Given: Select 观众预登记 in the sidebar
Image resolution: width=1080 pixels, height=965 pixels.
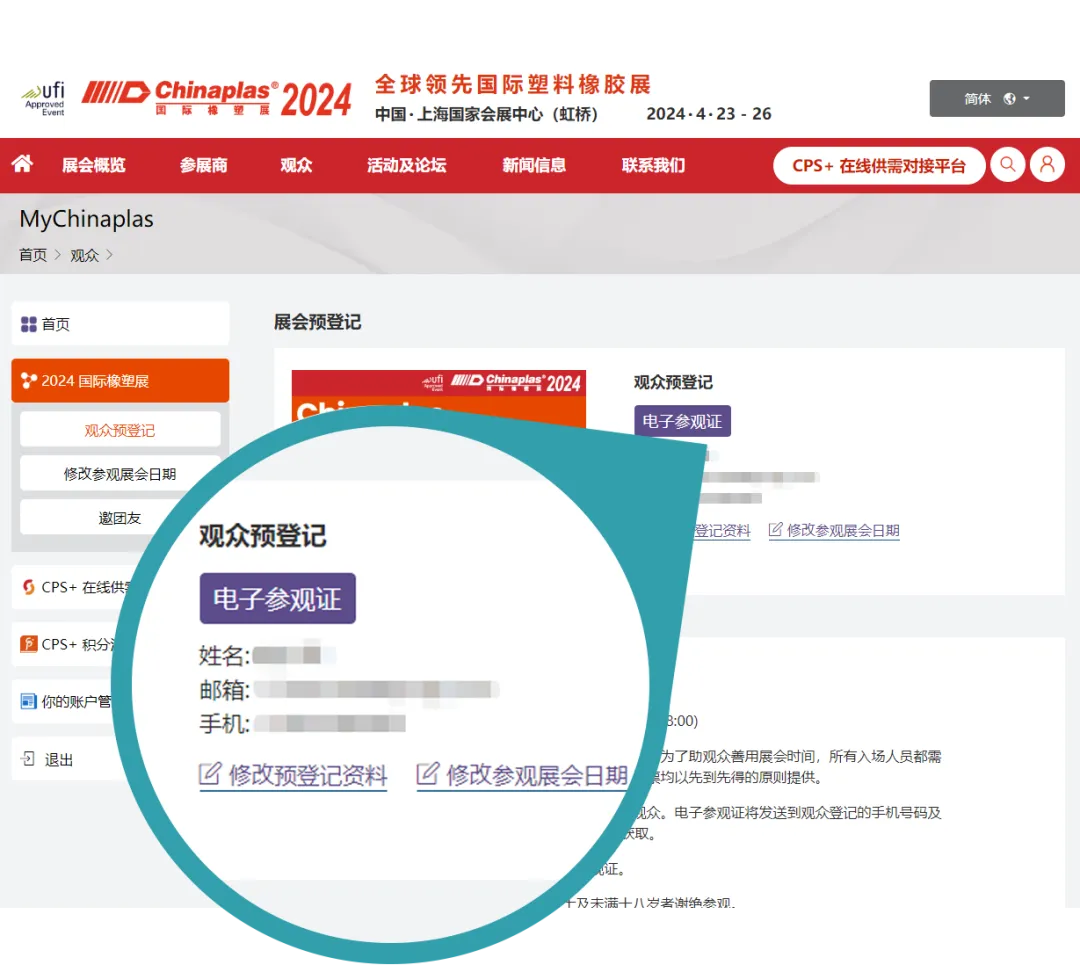Looking at the screenshot, I should click(x=120, y=430).
